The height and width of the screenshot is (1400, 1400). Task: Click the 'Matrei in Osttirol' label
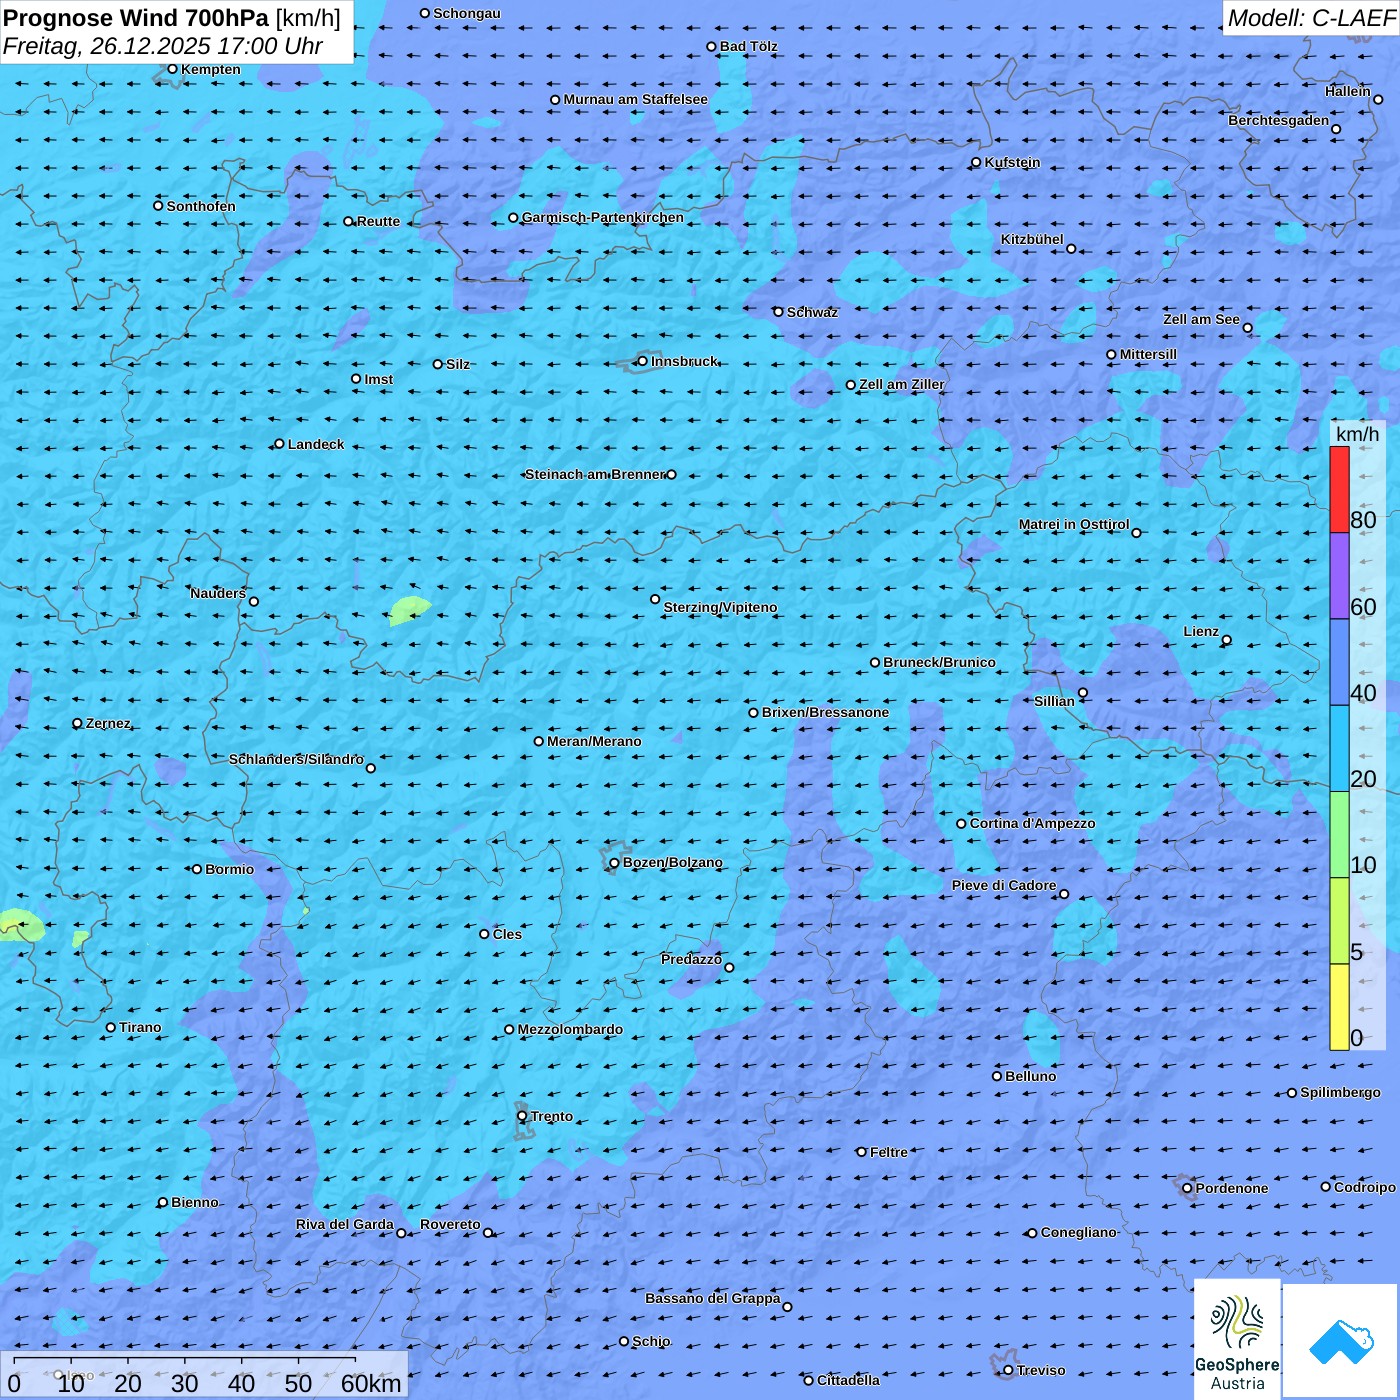coord(1074,524)
